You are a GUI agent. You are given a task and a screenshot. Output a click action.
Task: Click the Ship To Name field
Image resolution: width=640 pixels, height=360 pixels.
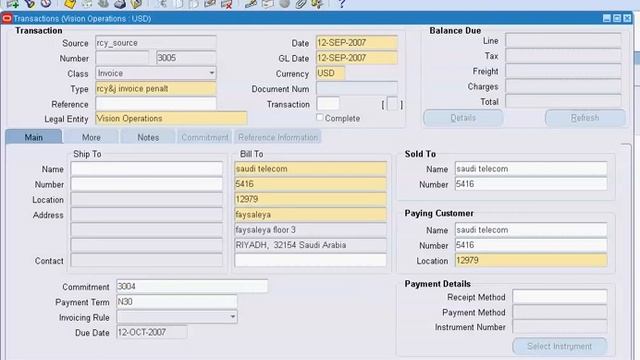[147, 169]
